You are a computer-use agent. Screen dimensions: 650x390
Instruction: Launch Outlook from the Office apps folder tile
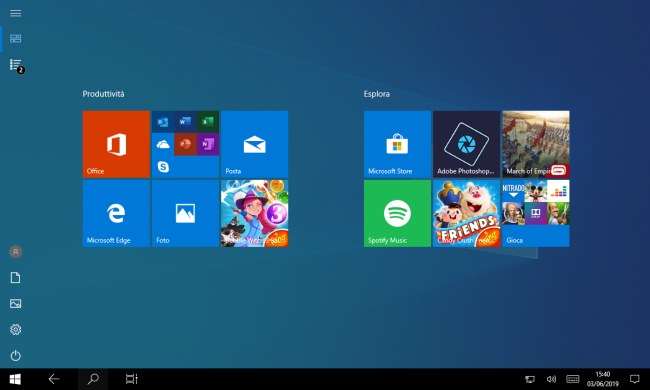[x=162, y=122]
